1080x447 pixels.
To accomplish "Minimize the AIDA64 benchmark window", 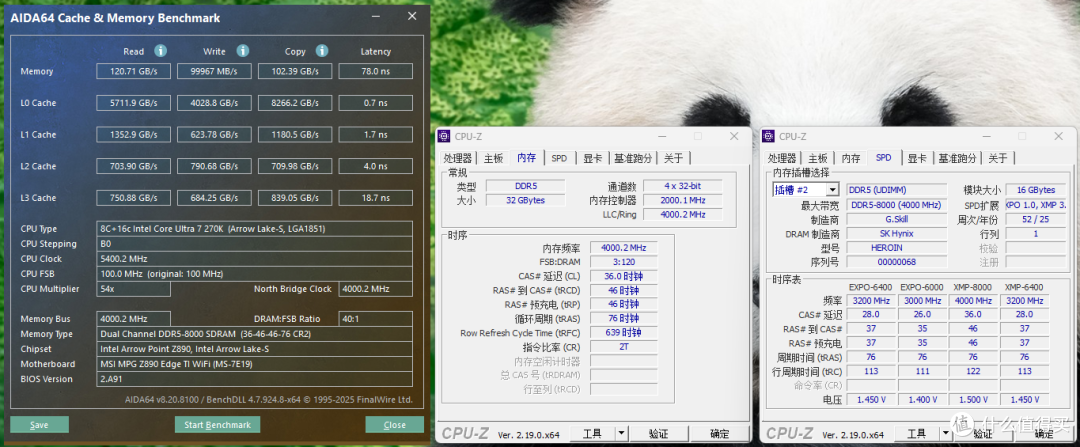I will 376,17.
